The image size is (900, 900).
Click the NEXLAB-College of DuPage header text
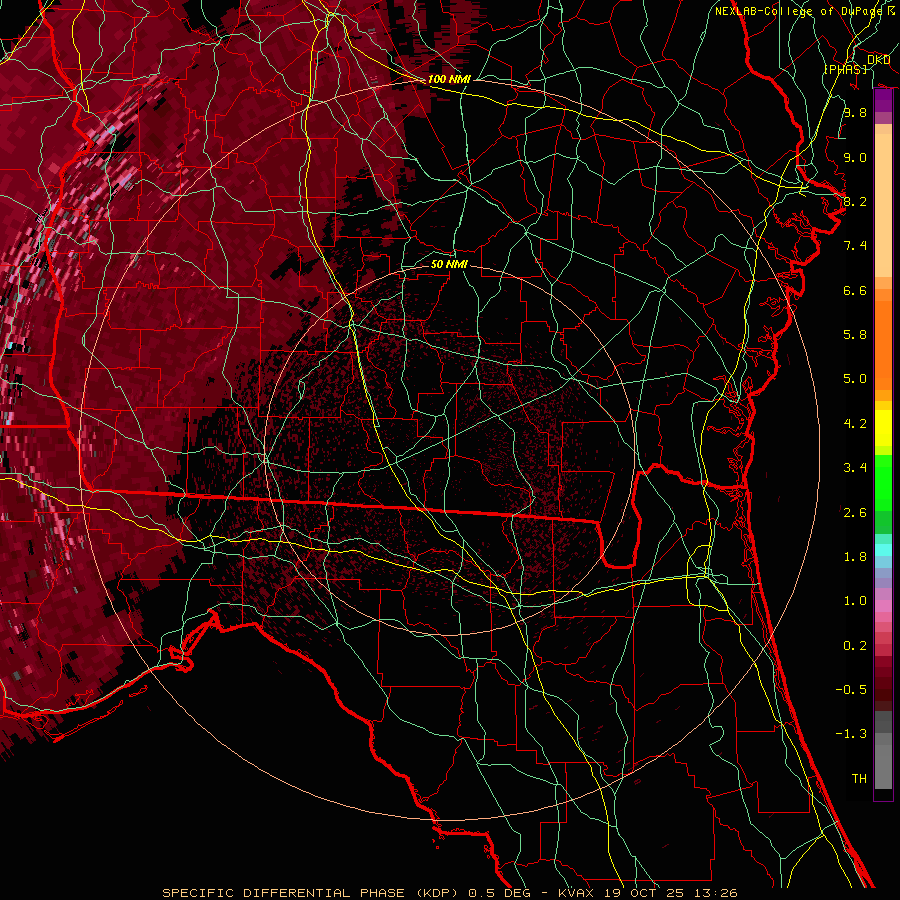coord(798,11)
